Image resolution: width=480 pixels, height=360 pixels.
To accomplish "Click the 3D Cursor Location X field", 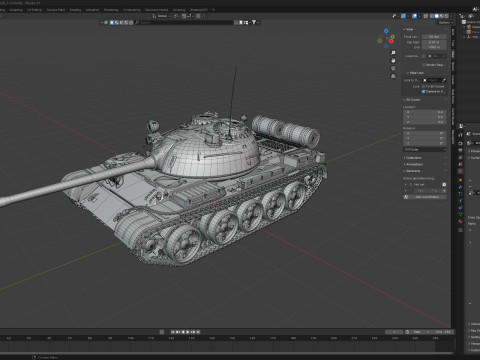I will pyautogui.click(x=425, y=112).
